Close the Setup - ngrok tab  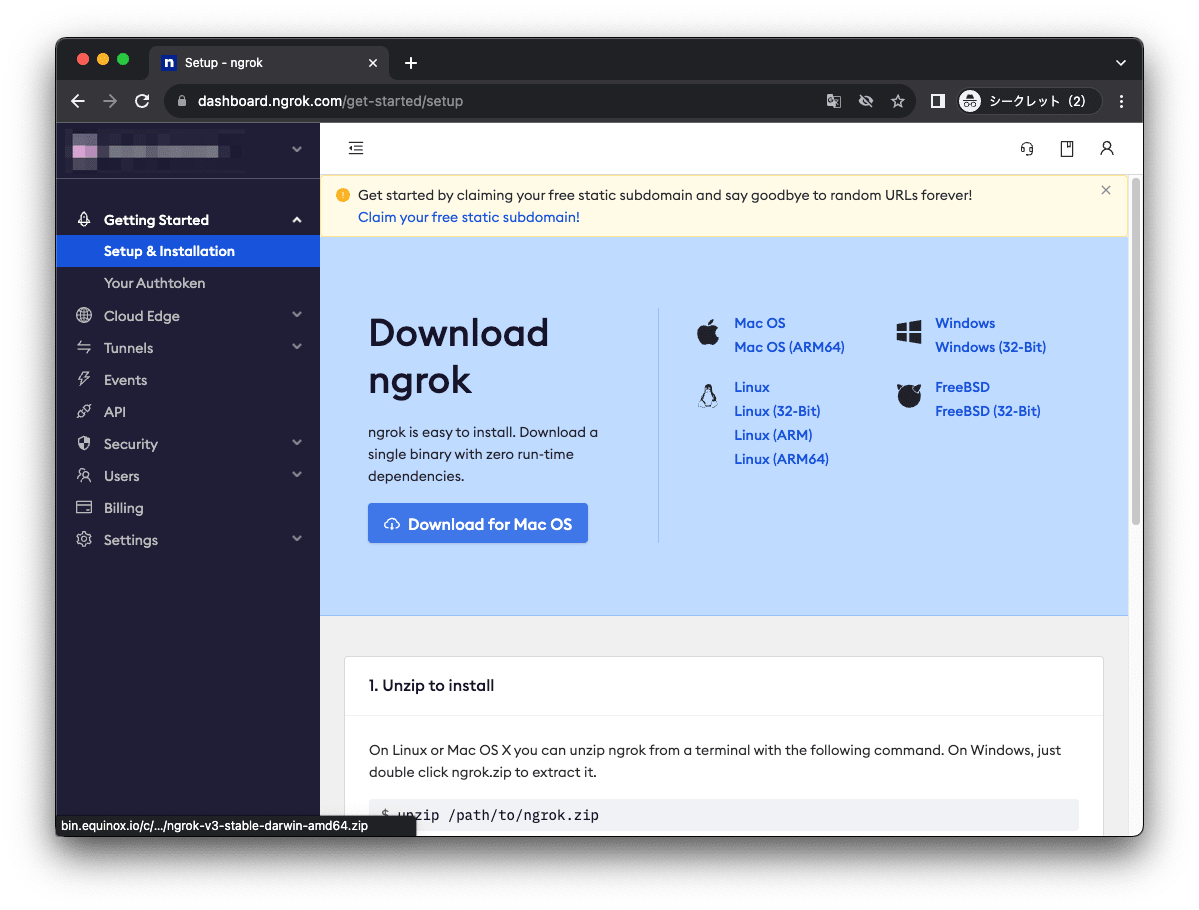(373, 63)
